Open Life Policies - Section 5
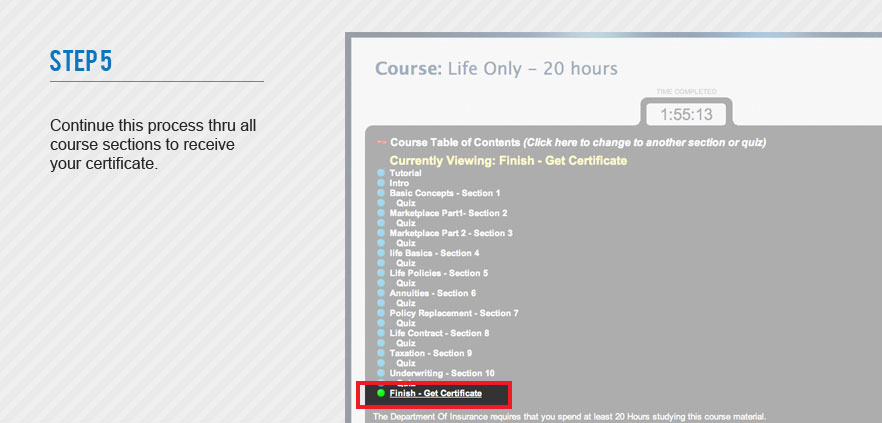The height and width of the screenshot is (423, 882). (438, 273)
